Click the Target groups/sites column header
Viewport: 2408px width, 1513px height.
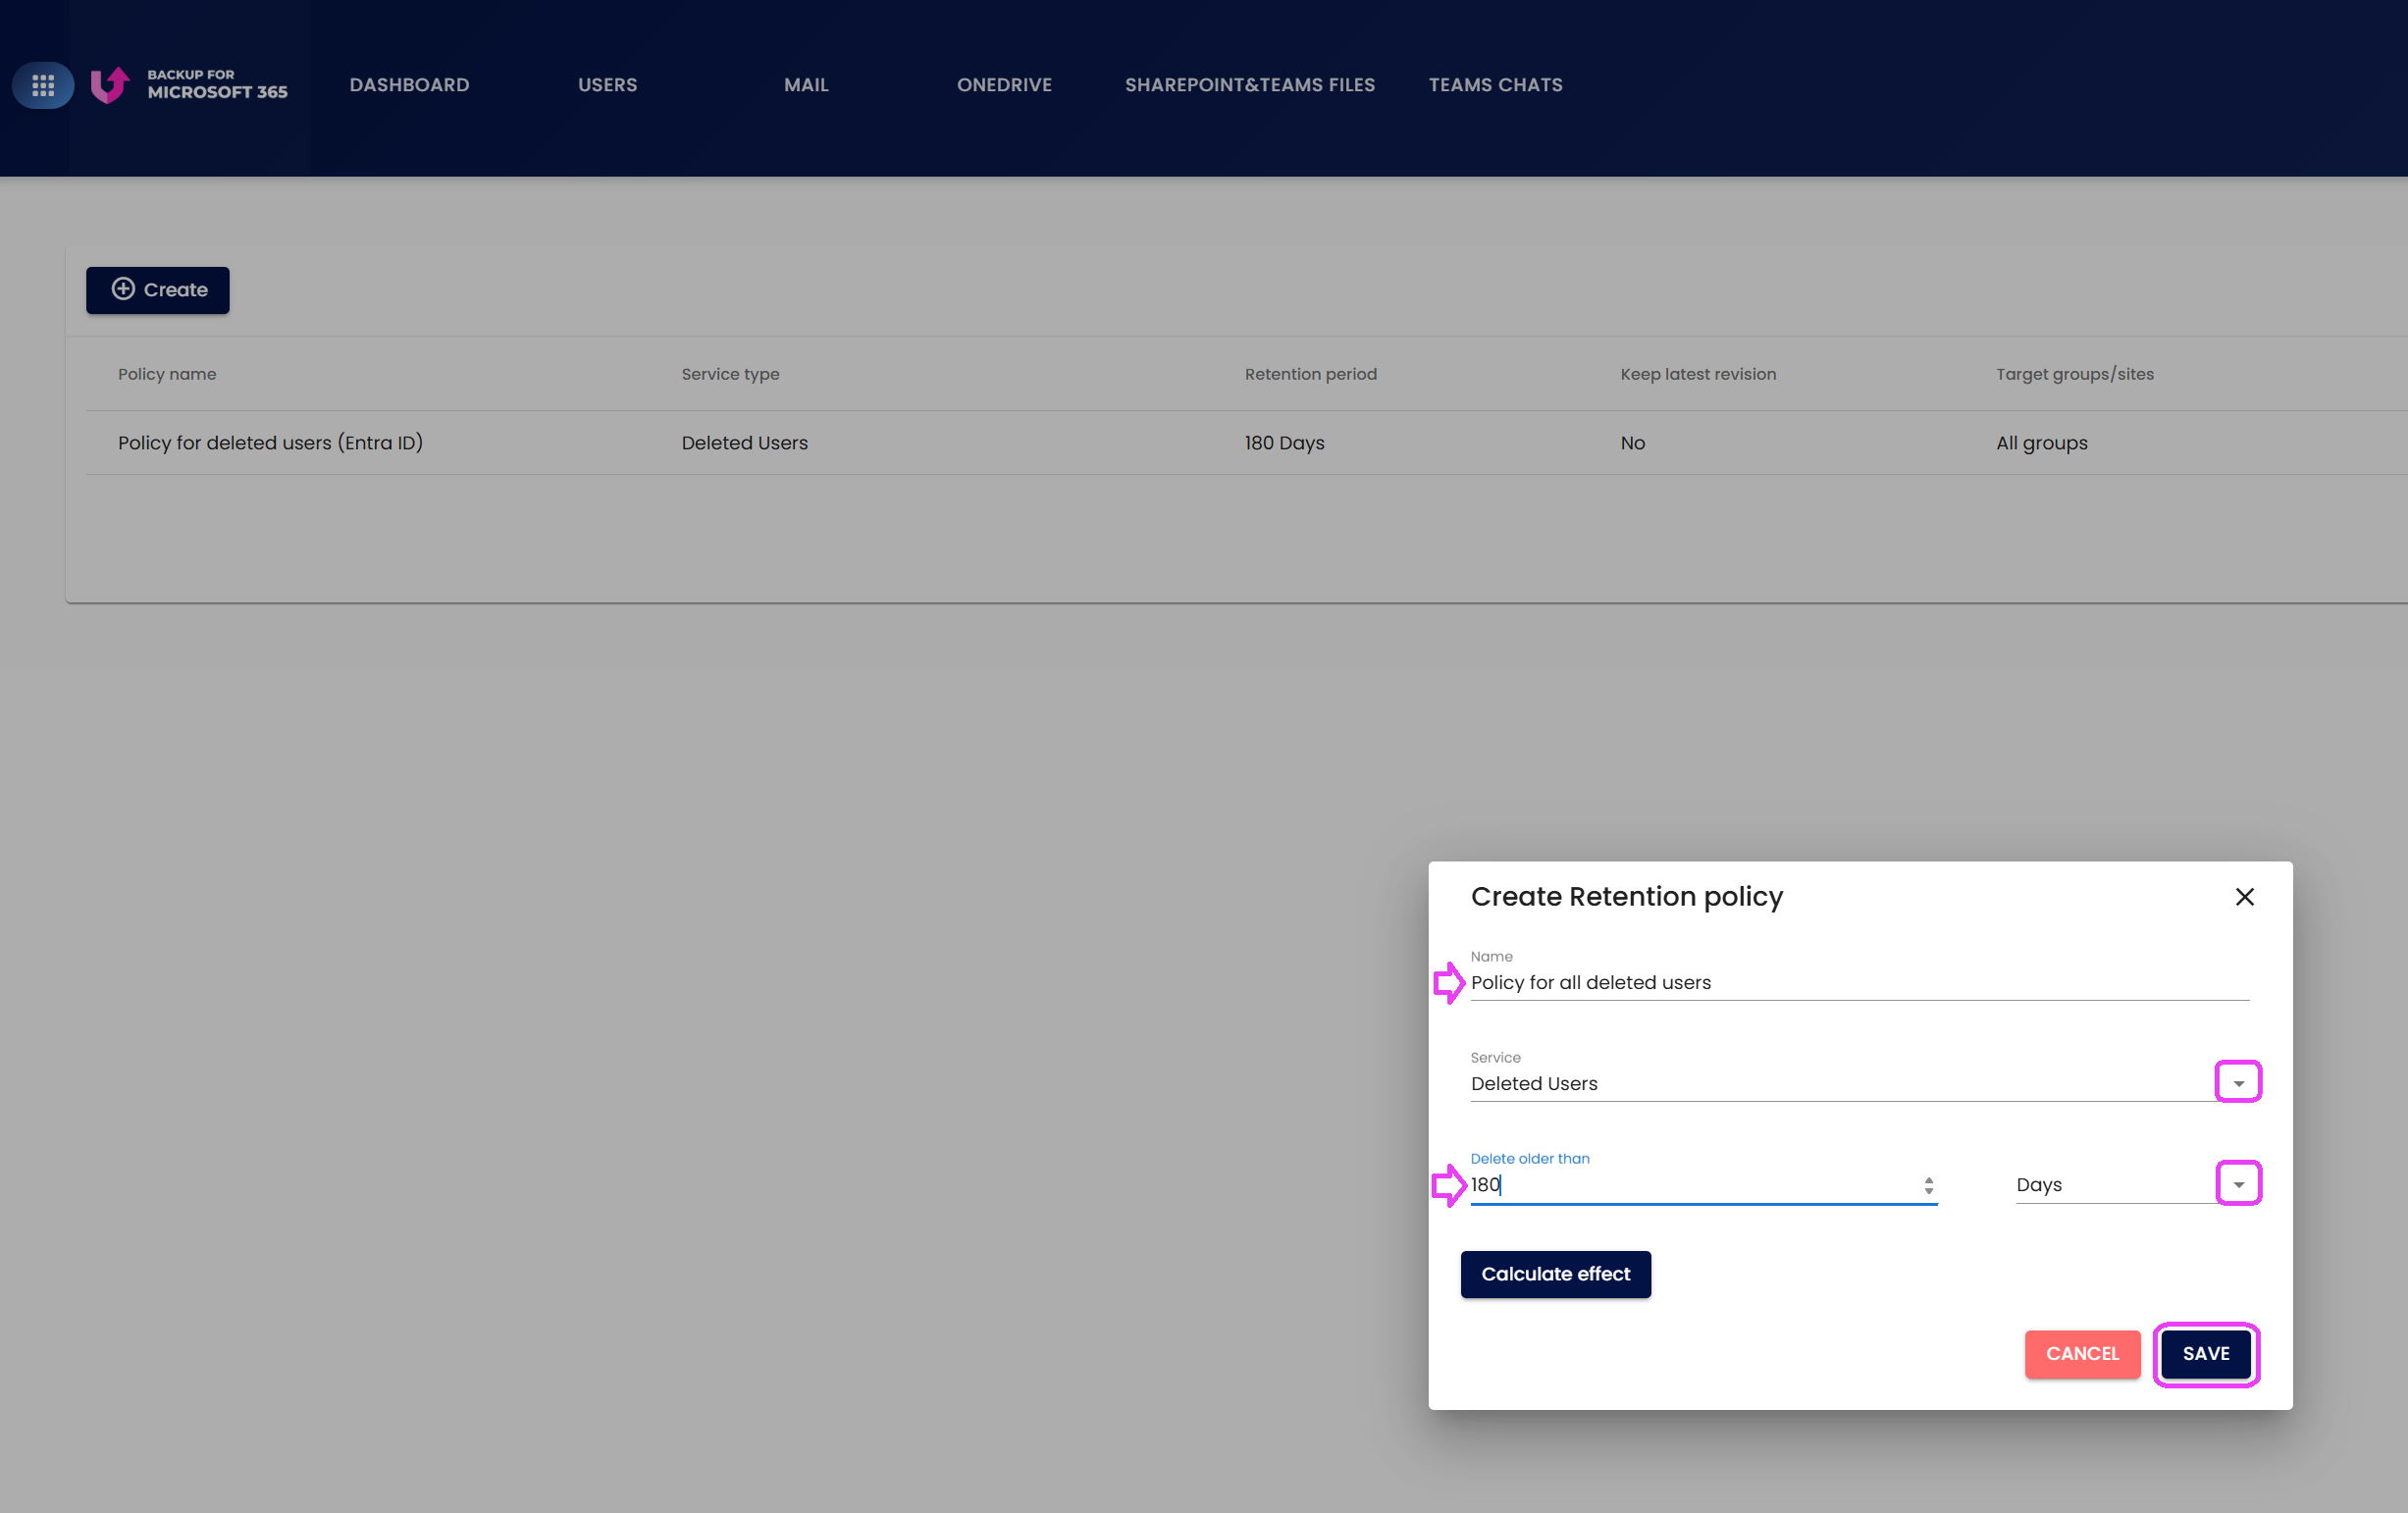coord(2075,374)
